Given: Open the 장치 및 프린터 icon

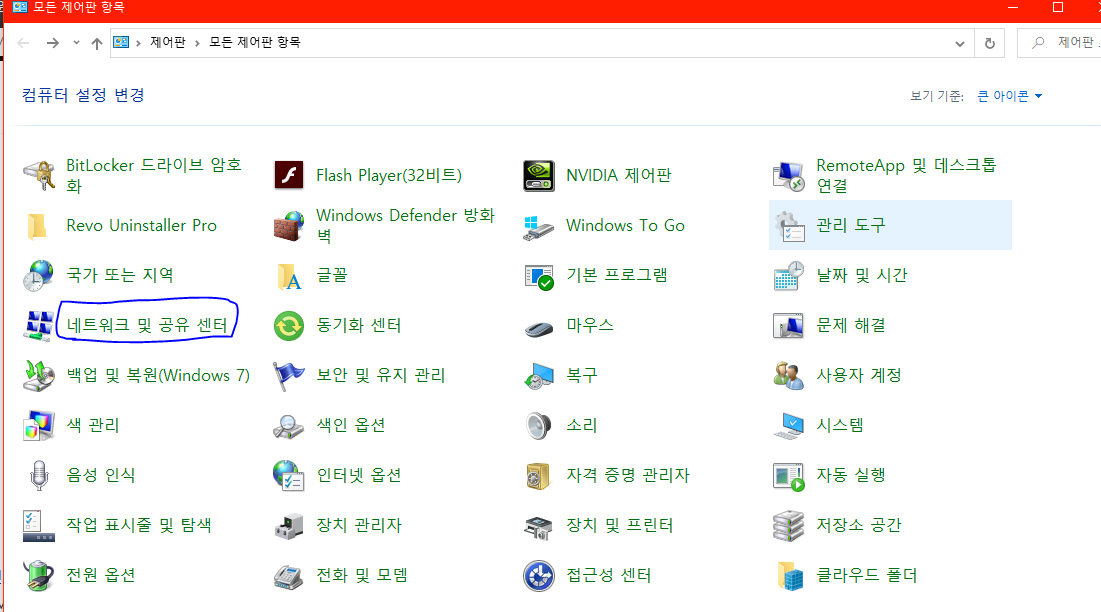Looking at the screenshot, I should [x=539, y=528].
